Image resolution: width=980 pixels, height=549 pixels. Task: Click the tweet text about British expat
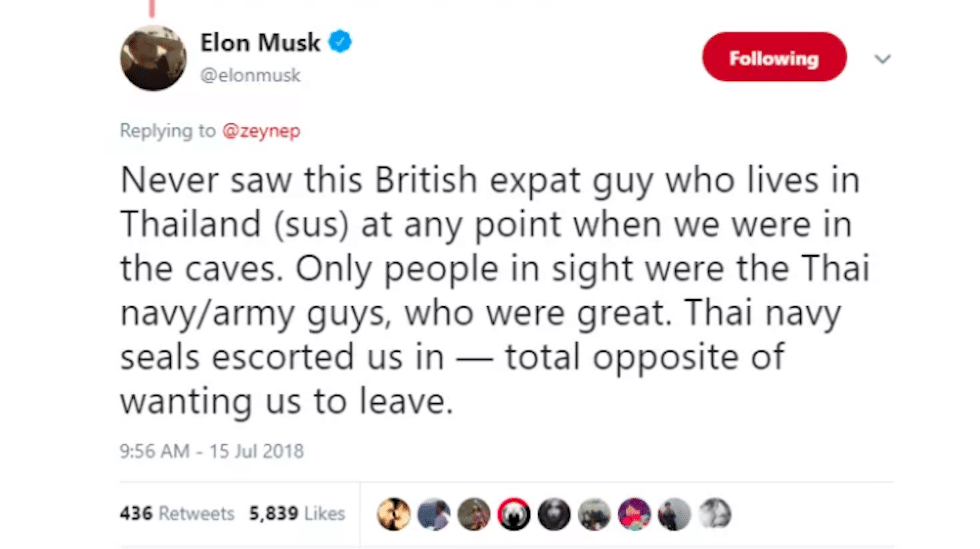(489, 292)
